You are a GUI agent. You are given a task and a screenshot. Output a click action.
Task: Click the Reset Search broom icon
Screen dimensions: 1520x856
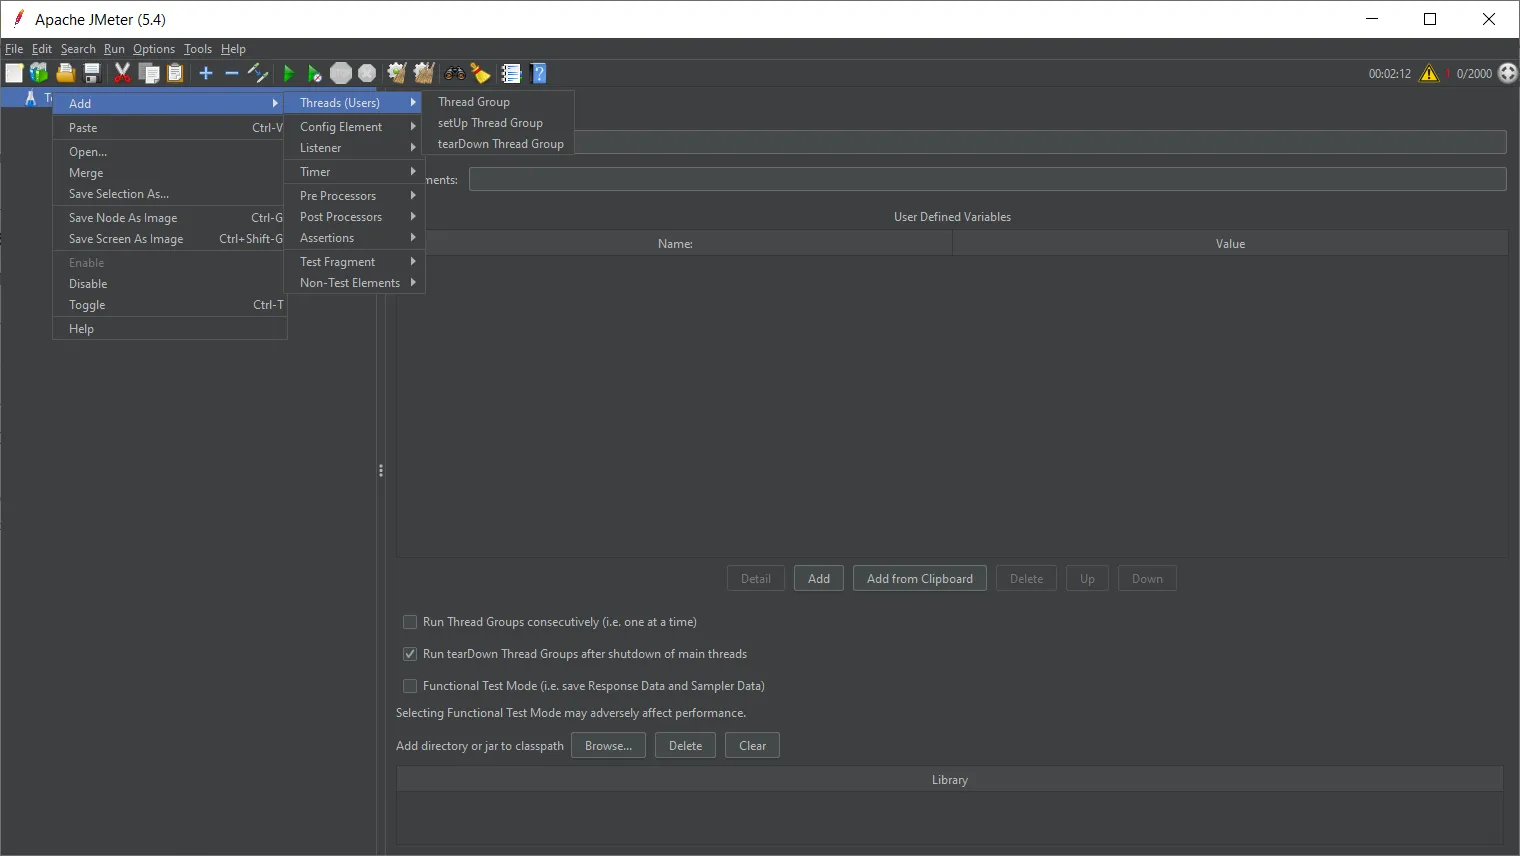point(481,73)
